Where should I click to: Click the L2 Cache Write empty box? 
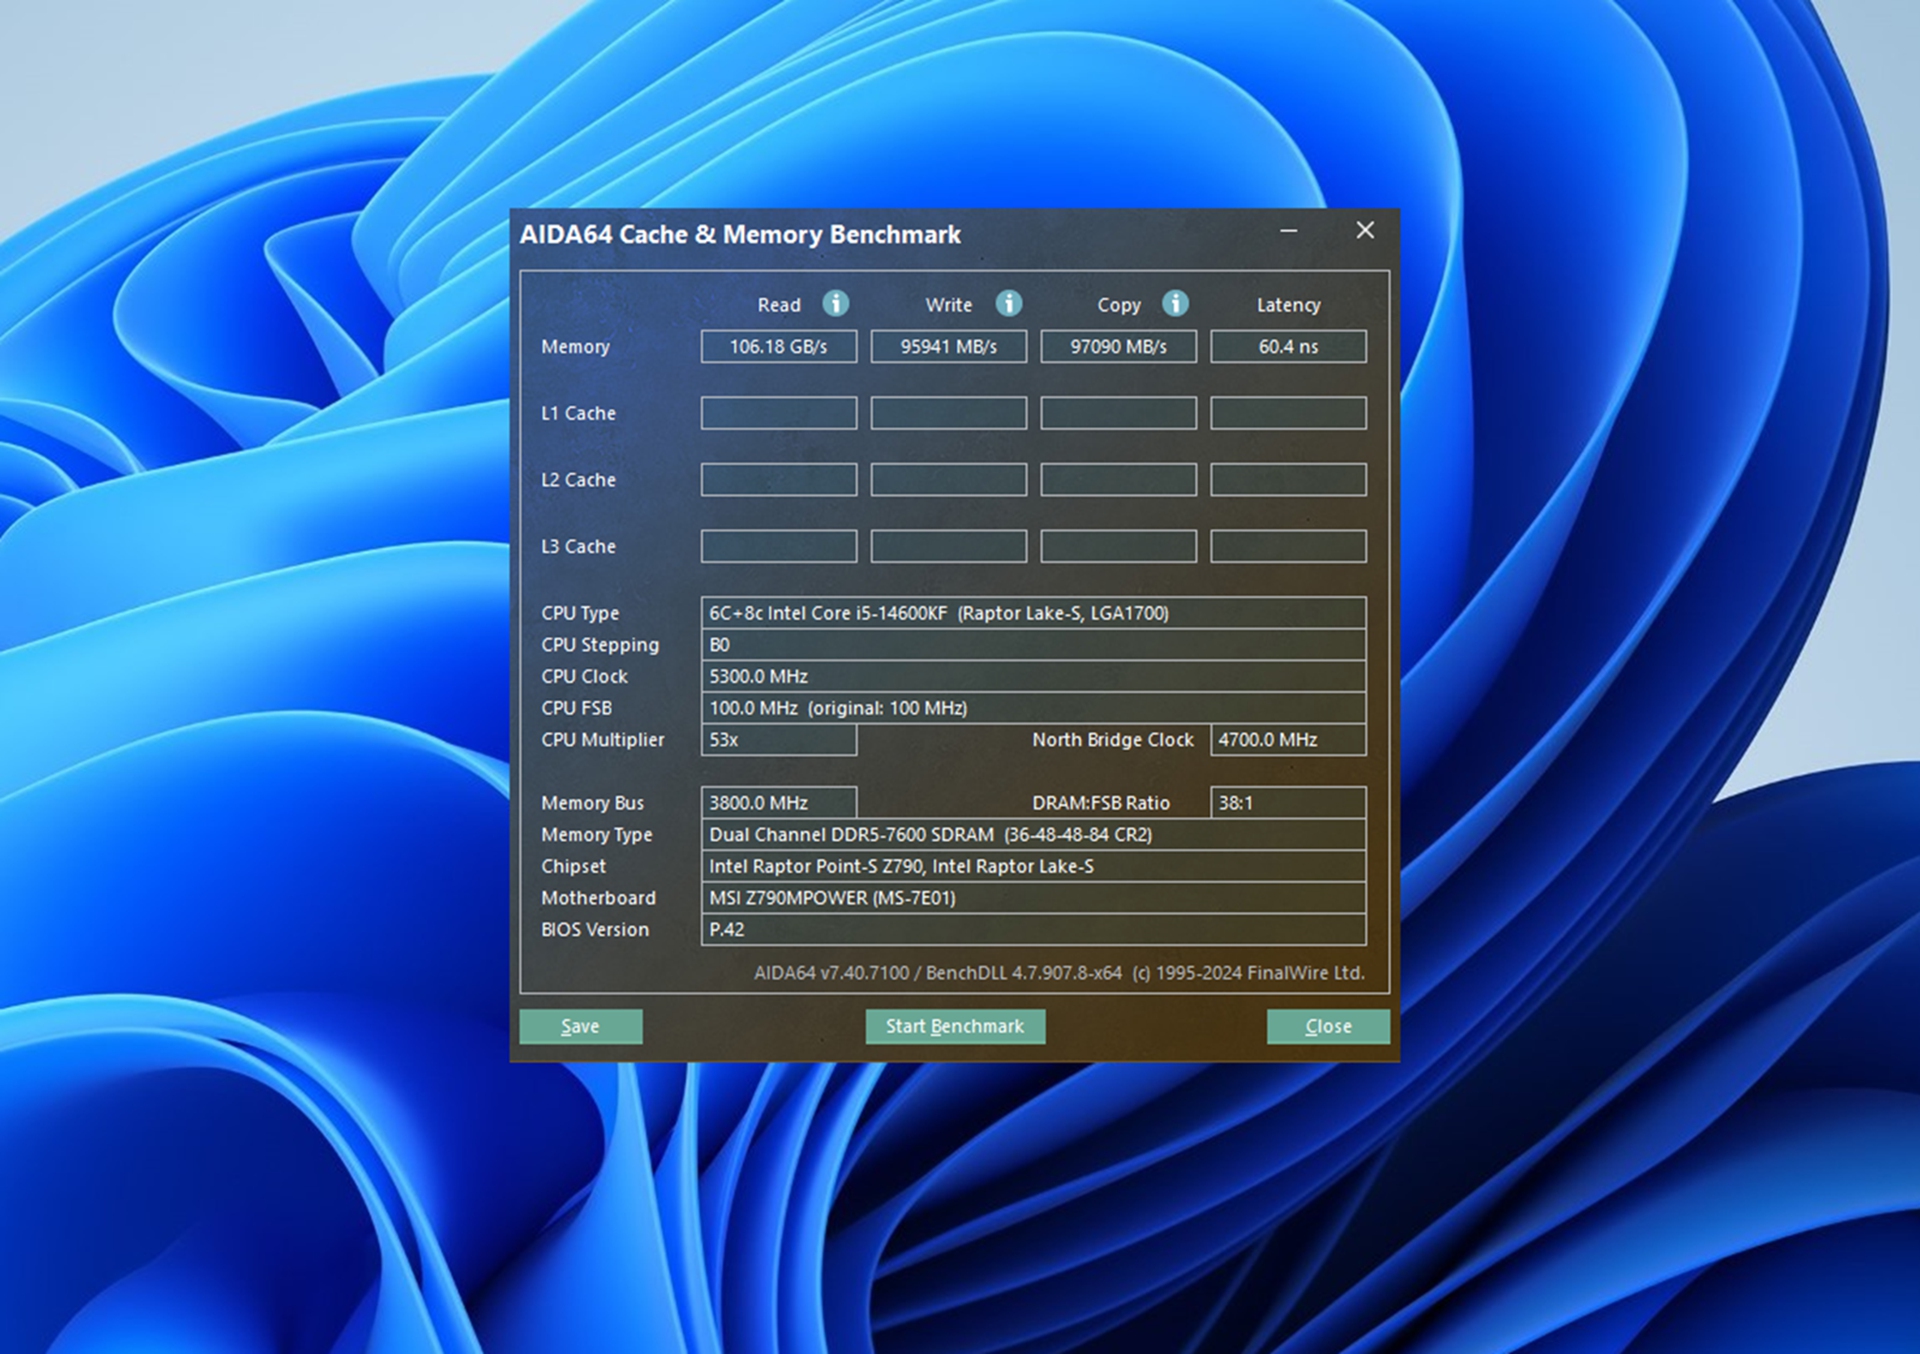pyautogui.click(x=948, y=480)
